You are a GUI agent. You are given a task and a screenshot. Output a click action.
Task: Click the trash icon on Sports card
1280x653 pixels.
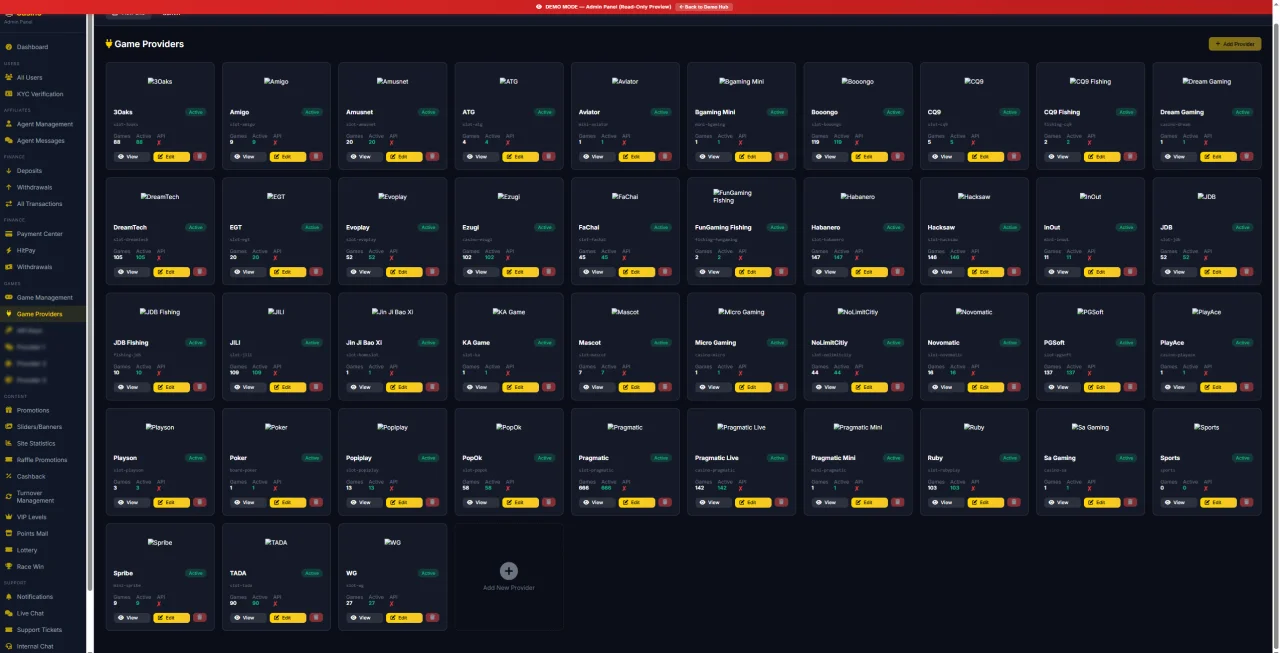[x=1247, y=502]
